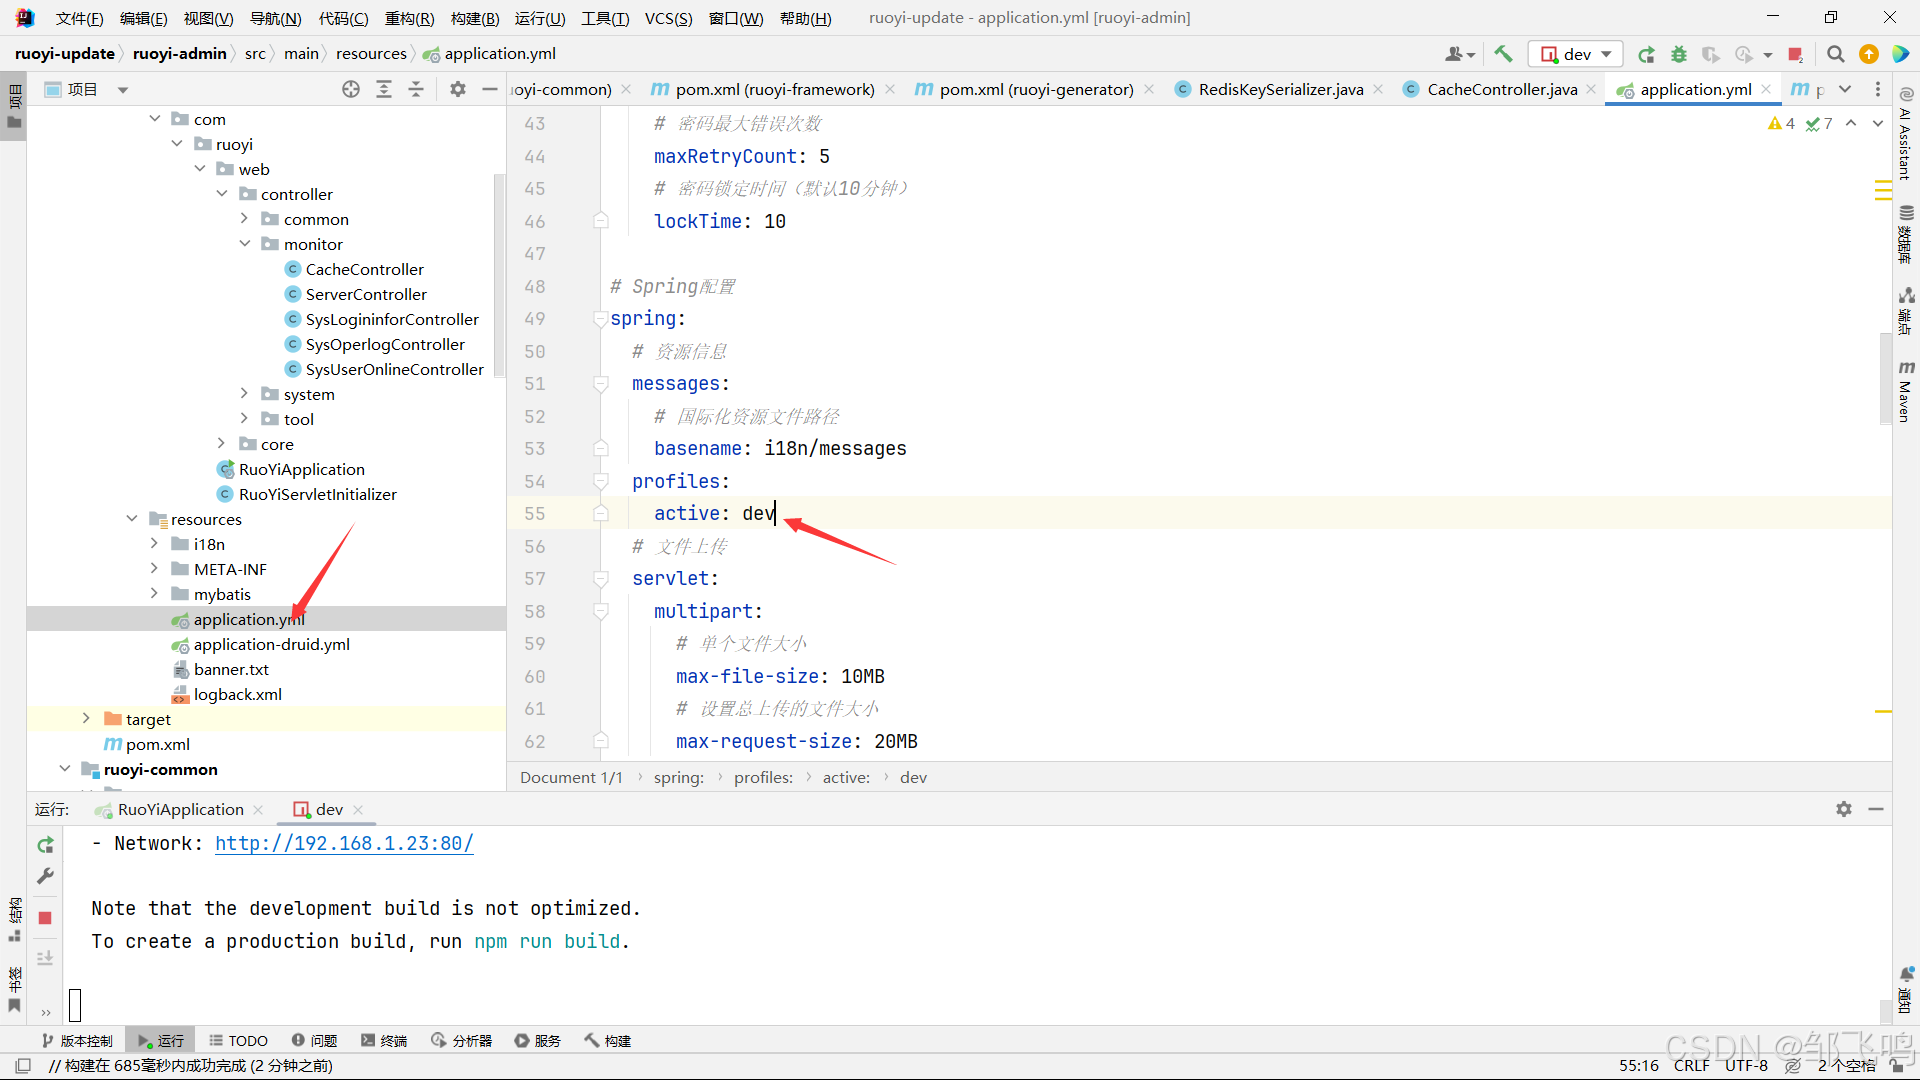
Task: Click Collapse All icon in project panel
Action: 416,90
